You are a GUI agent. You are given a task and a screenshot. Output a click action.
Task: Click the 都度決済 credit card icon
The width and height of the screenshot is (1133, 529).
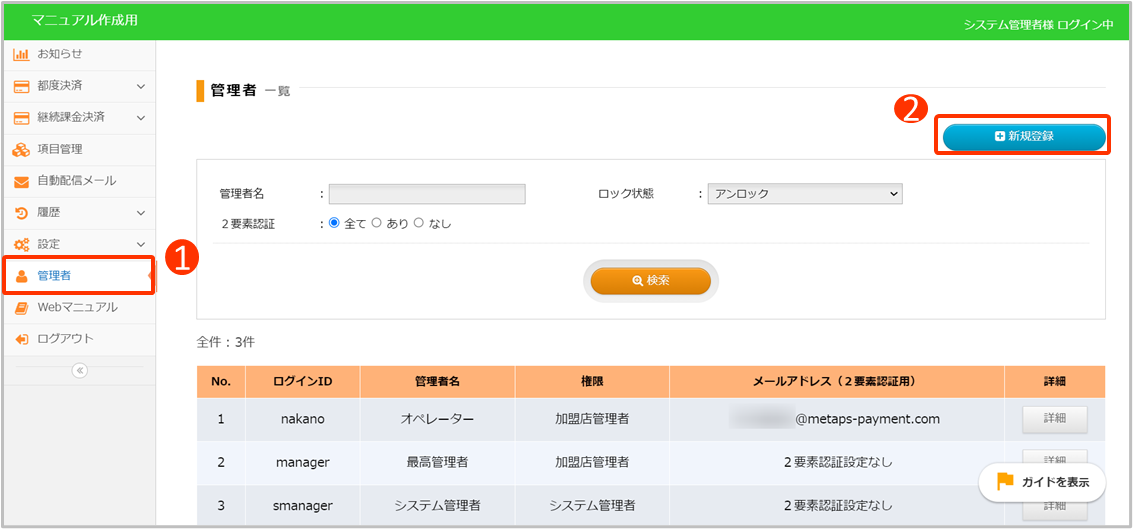(x=21, y=86)
